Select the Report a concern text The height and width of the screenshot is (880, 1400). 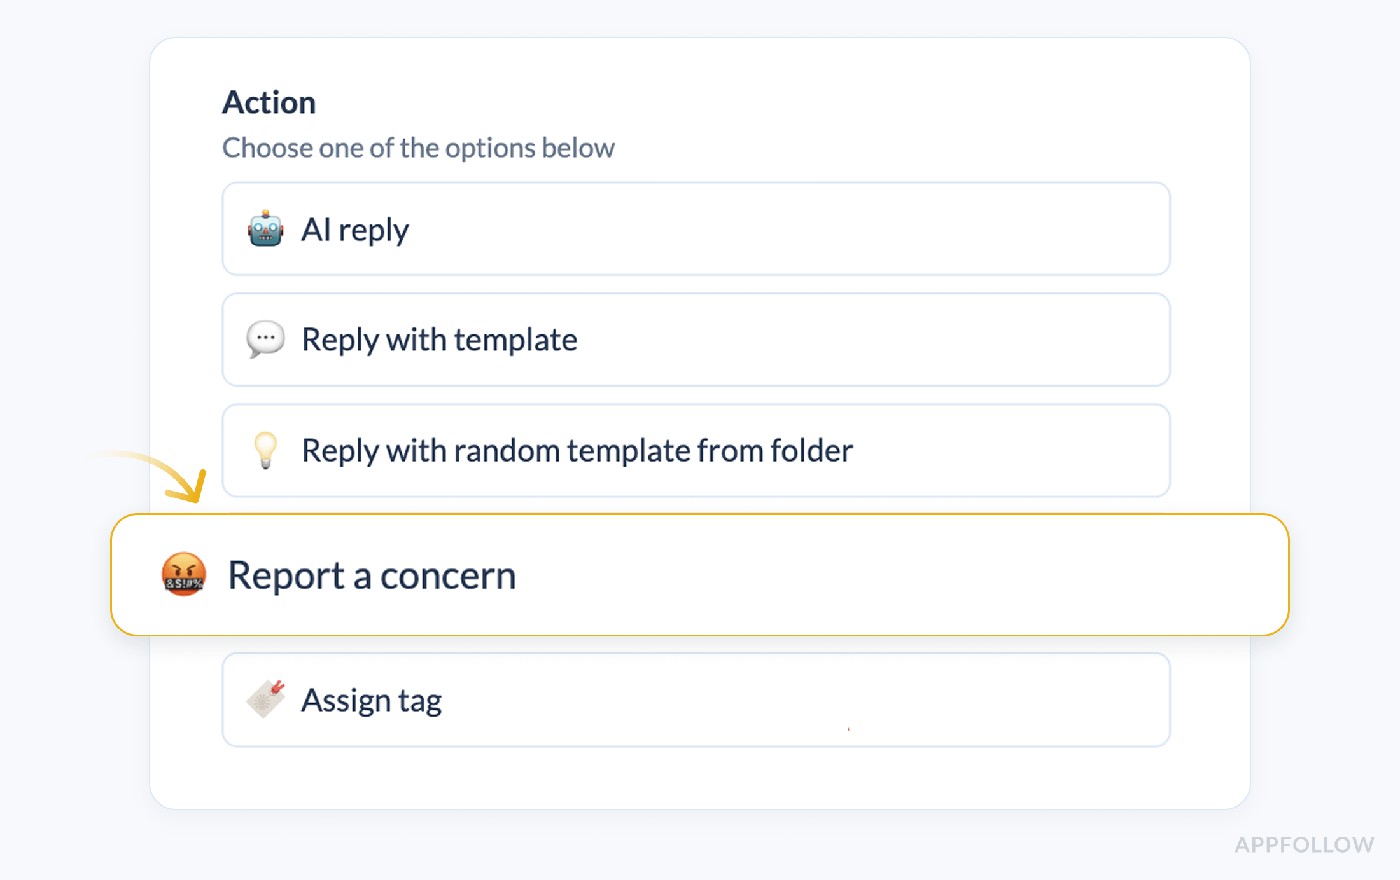coord(372,576)
